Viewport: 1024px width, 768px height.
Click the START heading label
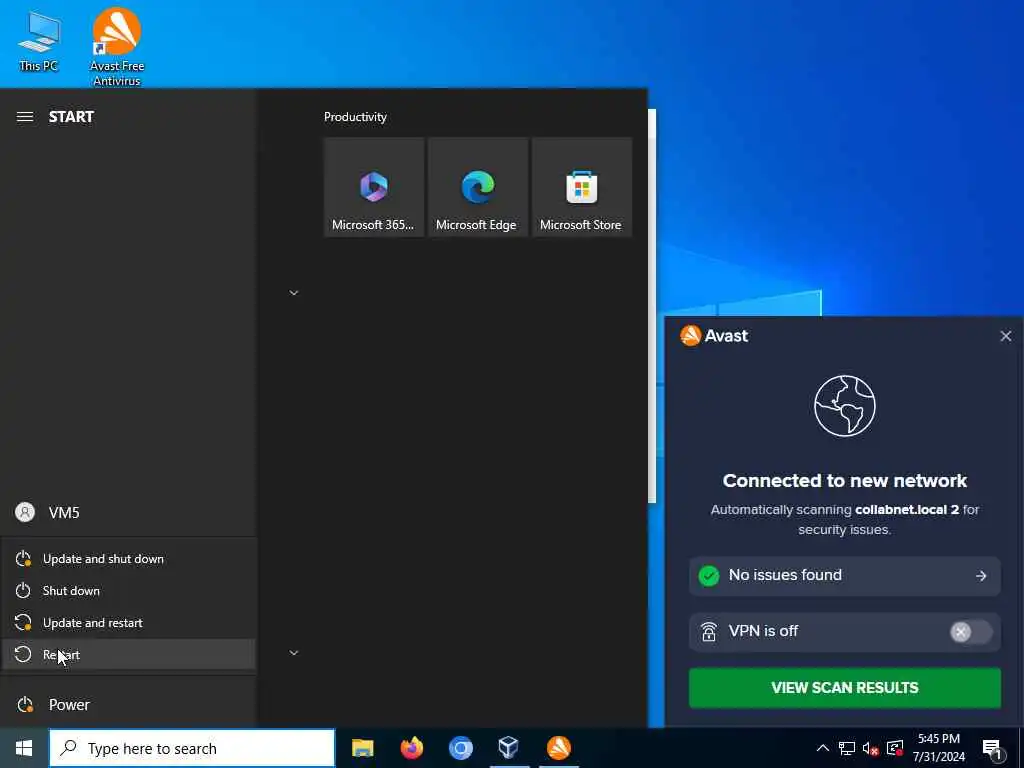(x=71, y=117)
